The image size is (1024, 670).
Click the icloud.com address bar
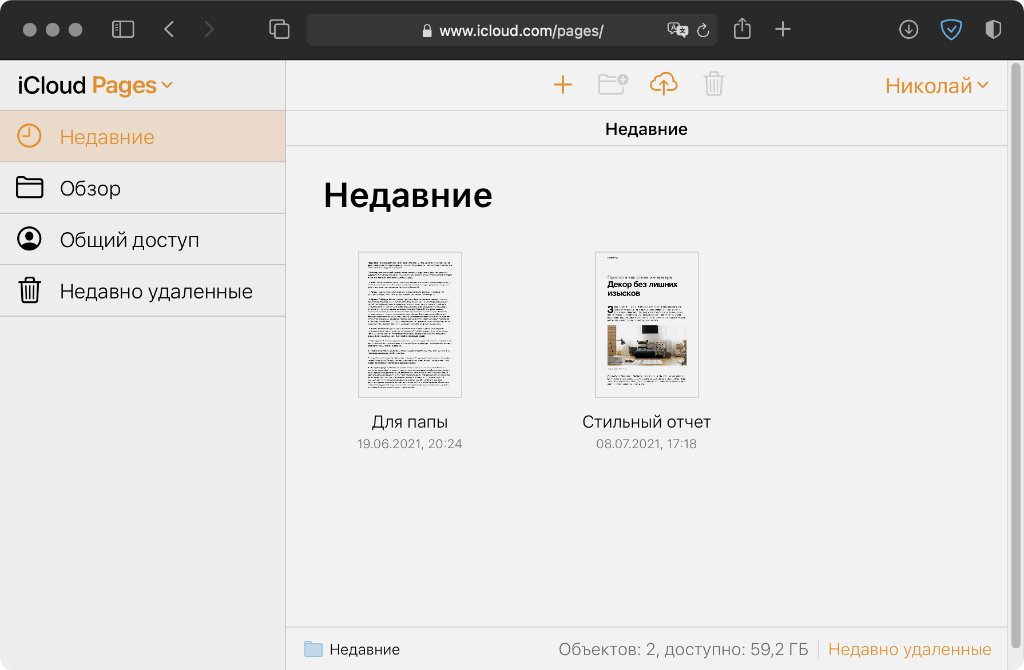pyautogui.click(x=520, y=31)
